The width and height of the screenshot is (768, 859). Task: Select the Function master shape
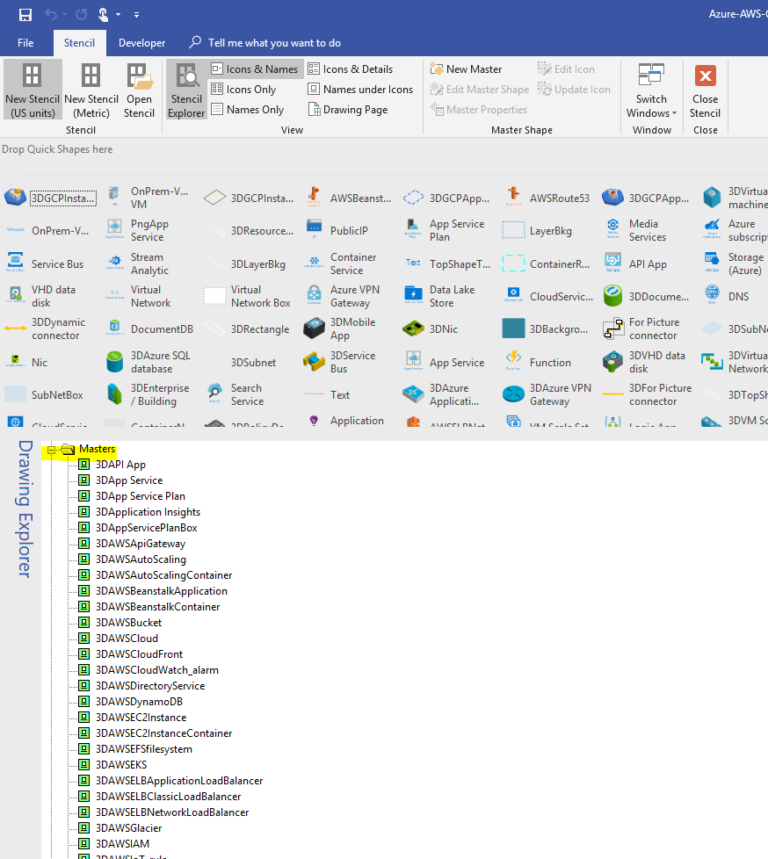(537, 362)
